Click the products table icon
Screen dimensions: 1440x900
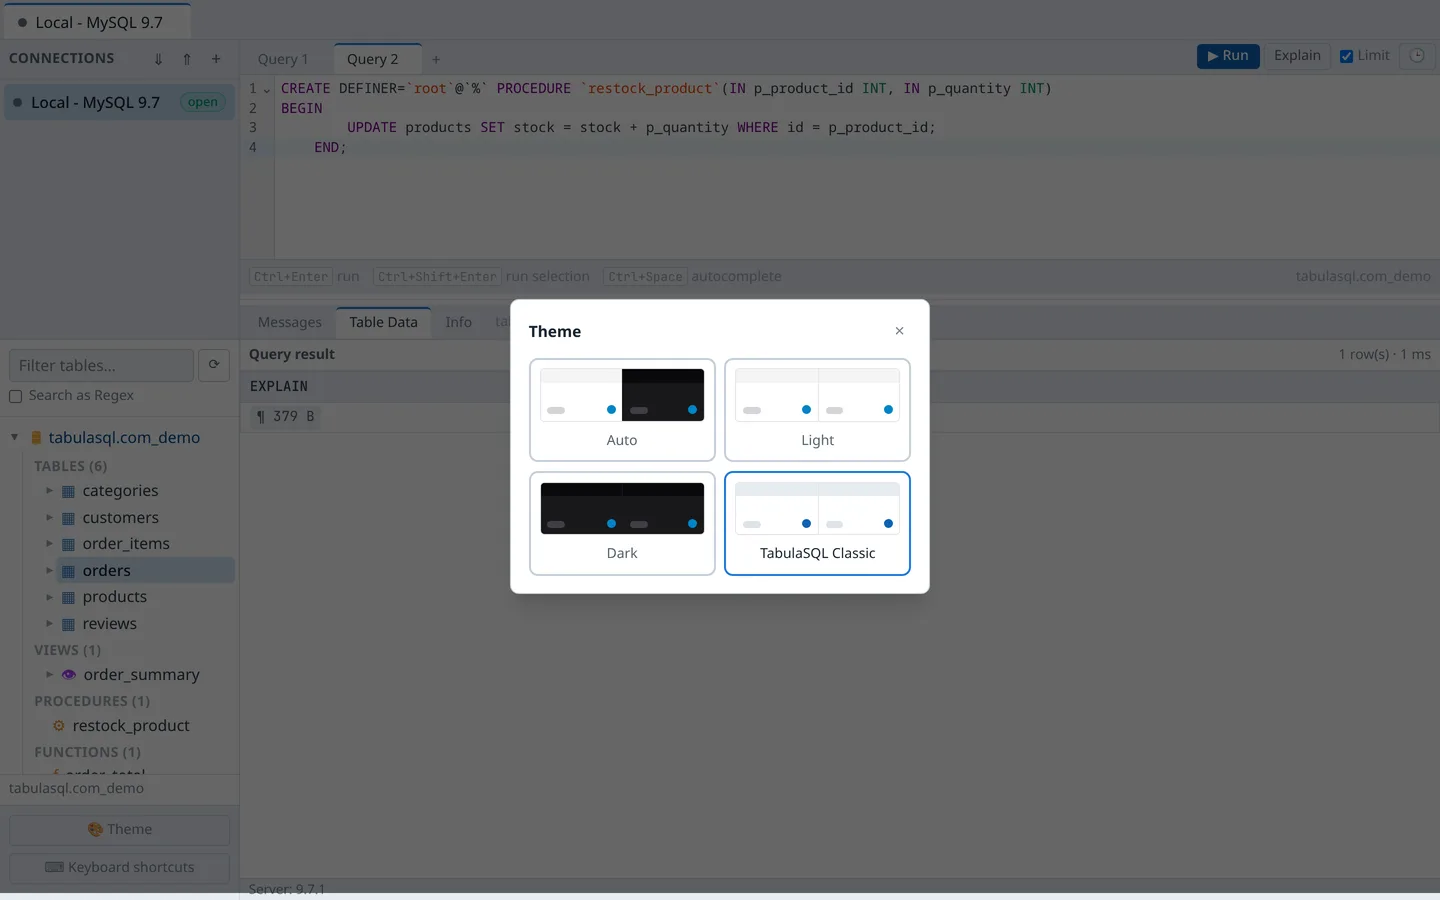coord(68,597)
